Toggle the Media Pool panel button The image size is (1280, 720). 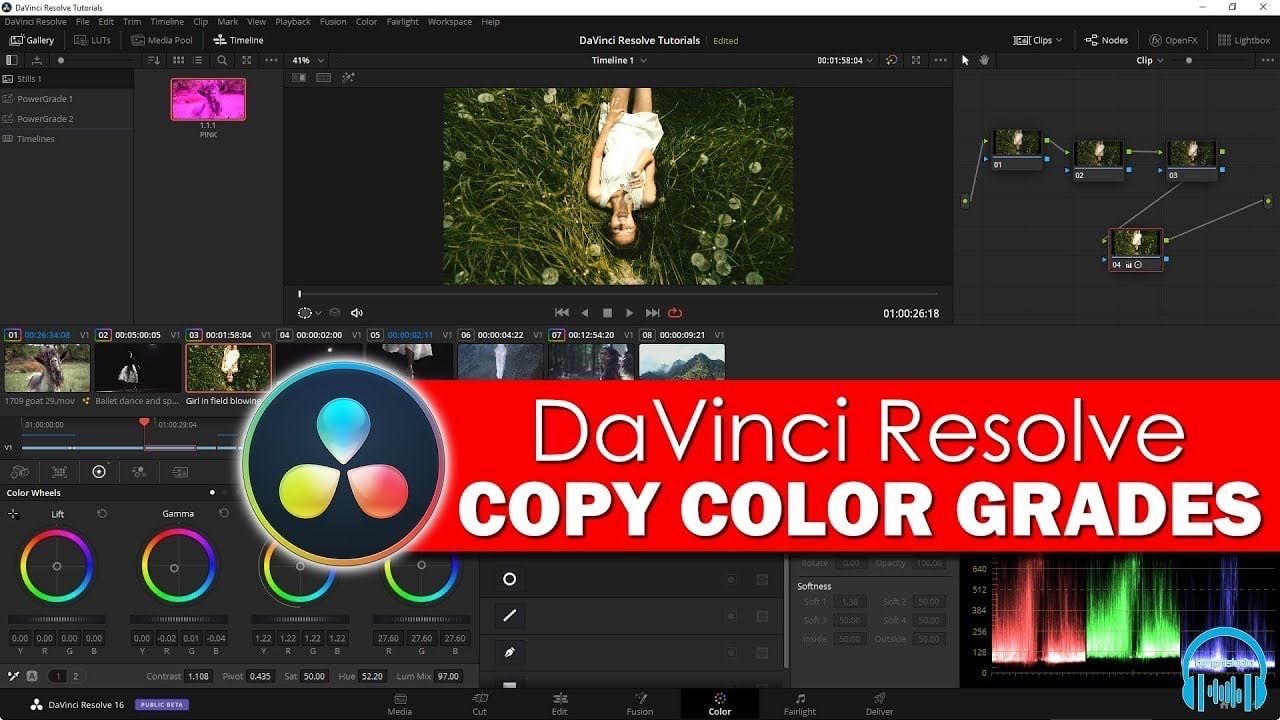pos(160,40)
